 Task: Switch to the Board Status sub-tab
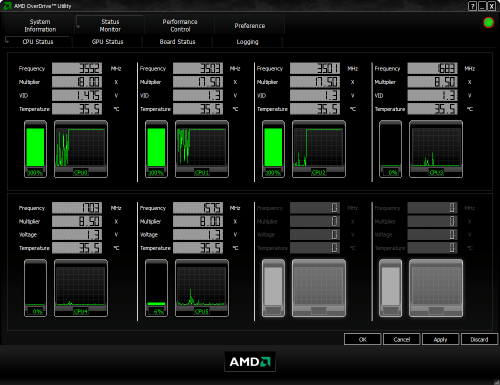[x=177, y=42]
